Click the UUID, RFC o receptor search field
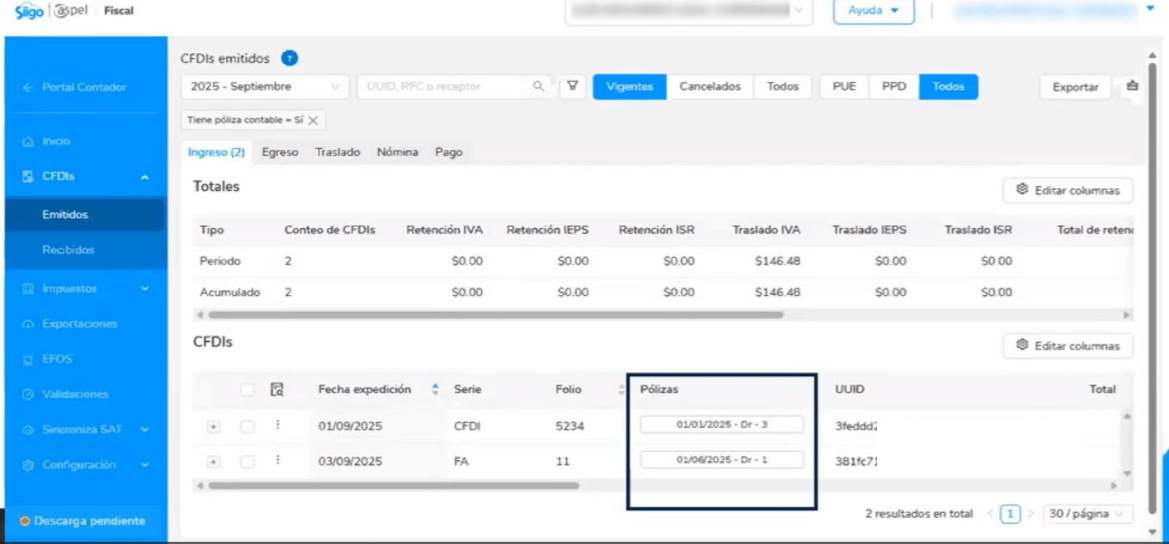The width and height of the screenshot is (1169, 544). (x=455, y=86)
